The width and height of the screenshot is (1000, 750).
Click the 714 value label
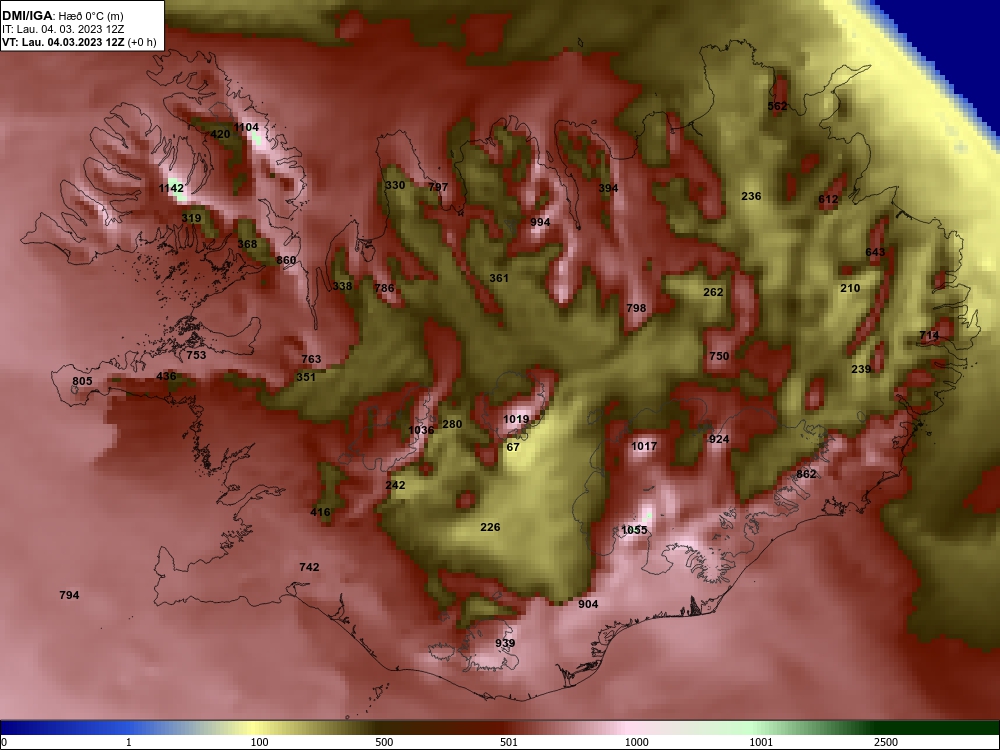point(929,335)
